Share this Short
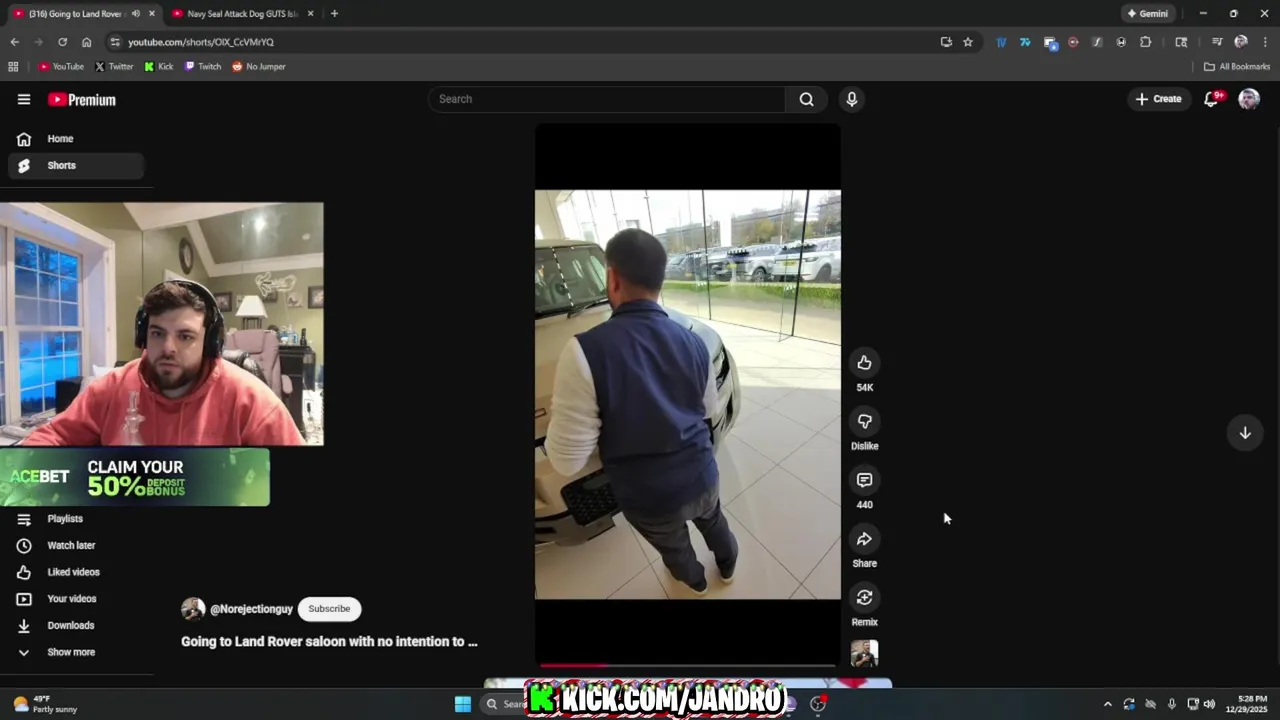1280x720 pixels. [x=865, y=539]
